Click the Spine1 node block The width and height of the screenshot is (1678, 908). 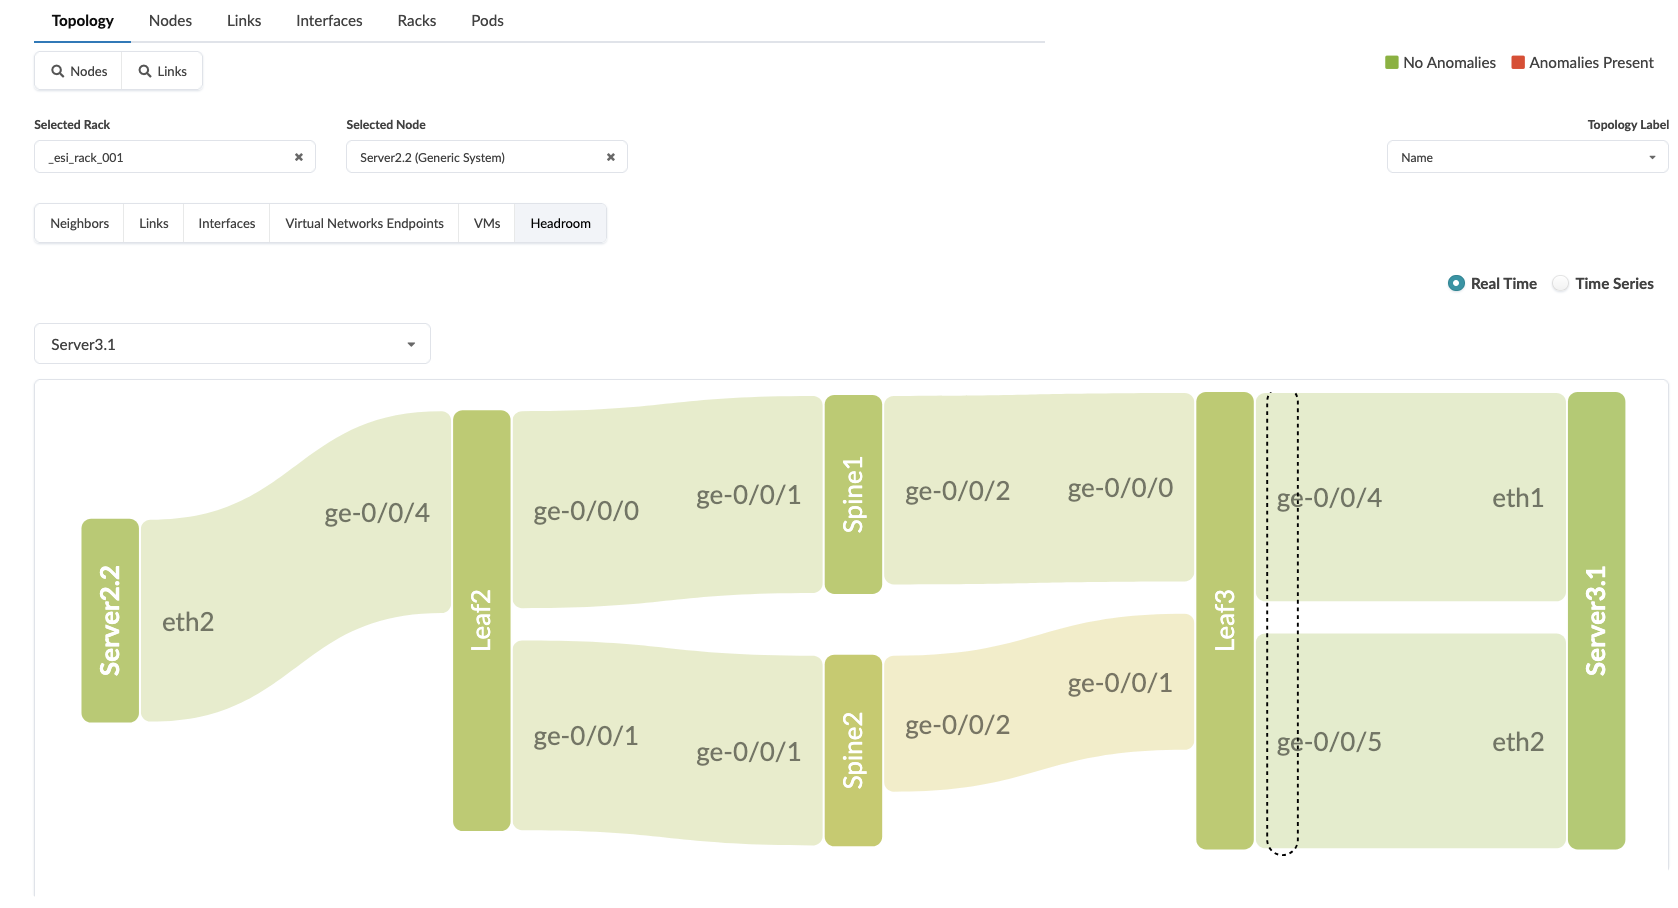pos(853,494)
